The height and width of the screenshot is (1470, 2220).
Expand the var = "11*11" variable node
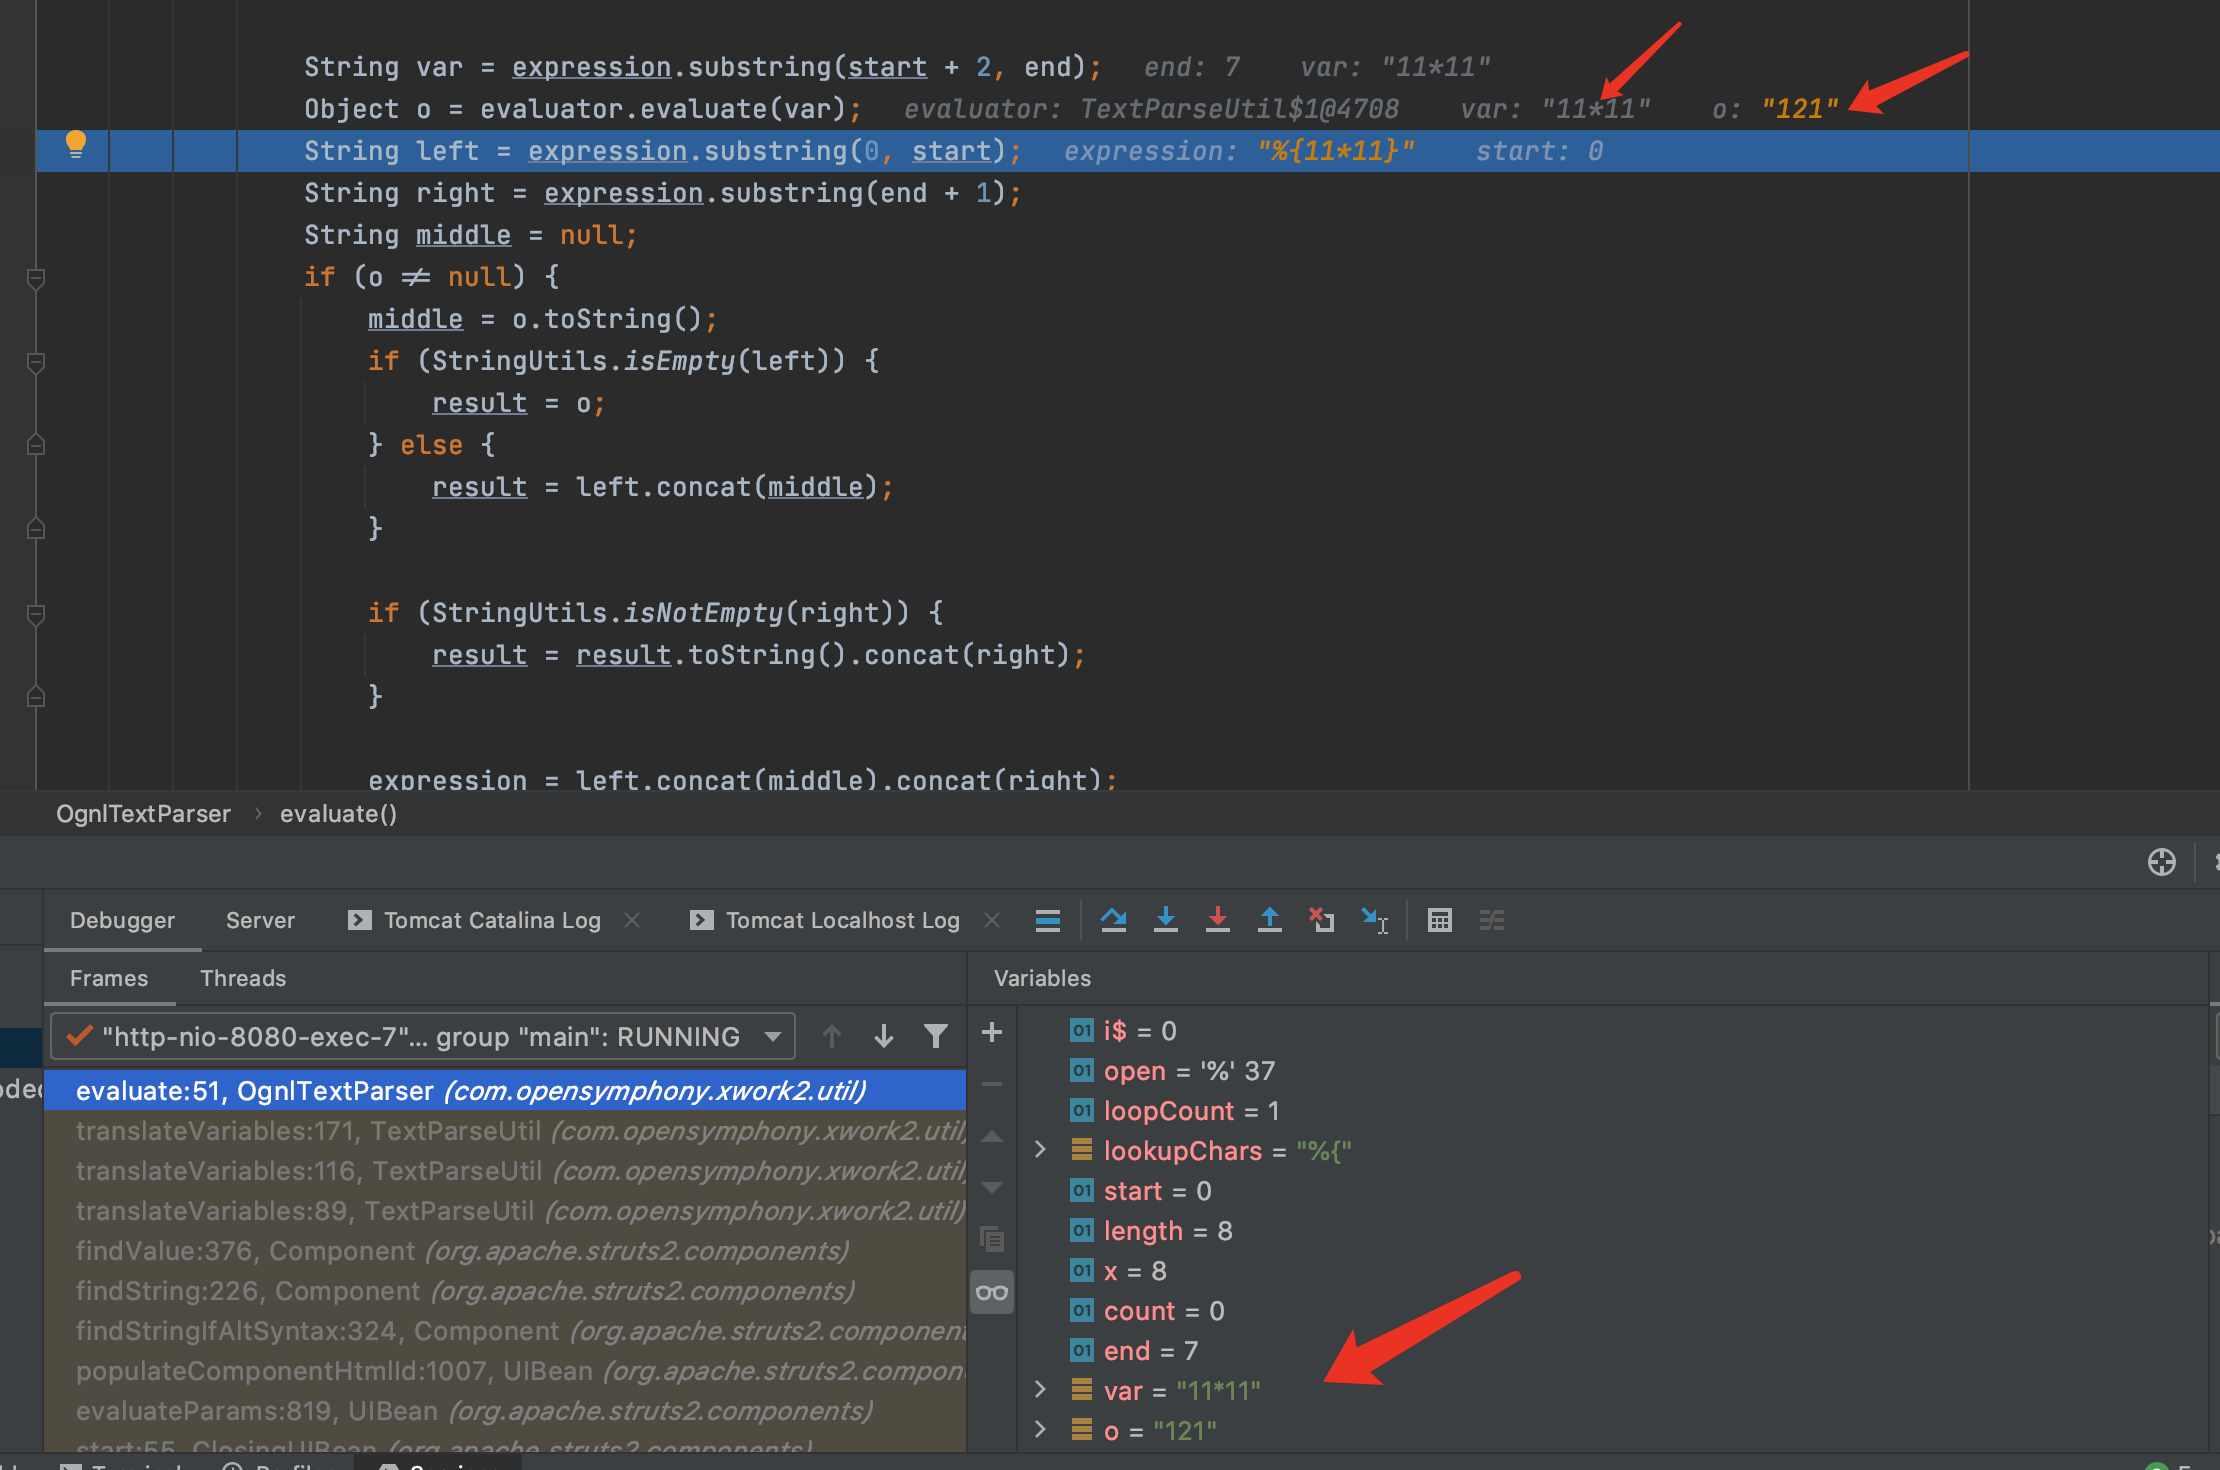1040,1390
